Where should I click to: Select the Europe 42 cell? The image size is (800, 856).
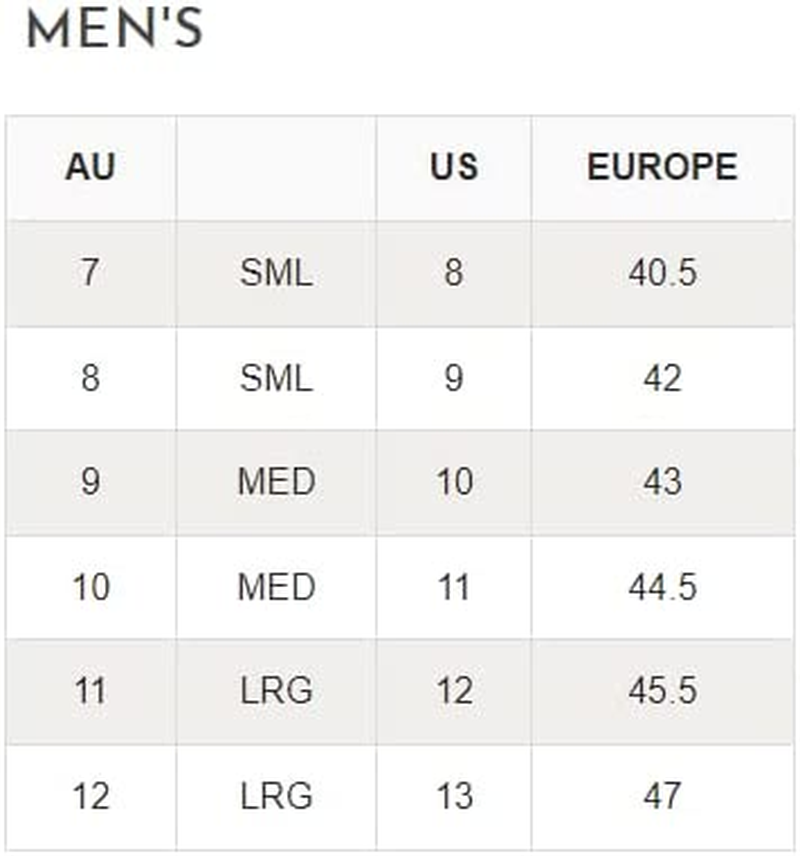(662, 378)
